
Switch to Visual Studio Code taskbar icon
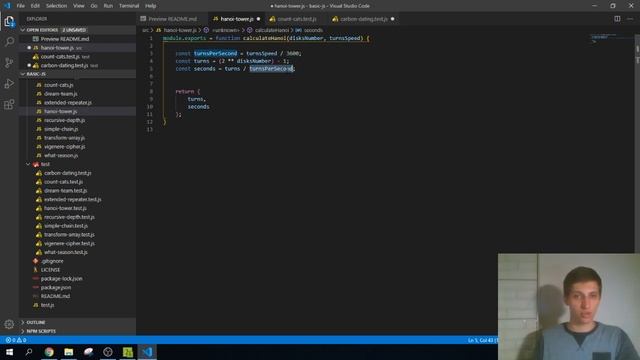click(x=147, y=352)
